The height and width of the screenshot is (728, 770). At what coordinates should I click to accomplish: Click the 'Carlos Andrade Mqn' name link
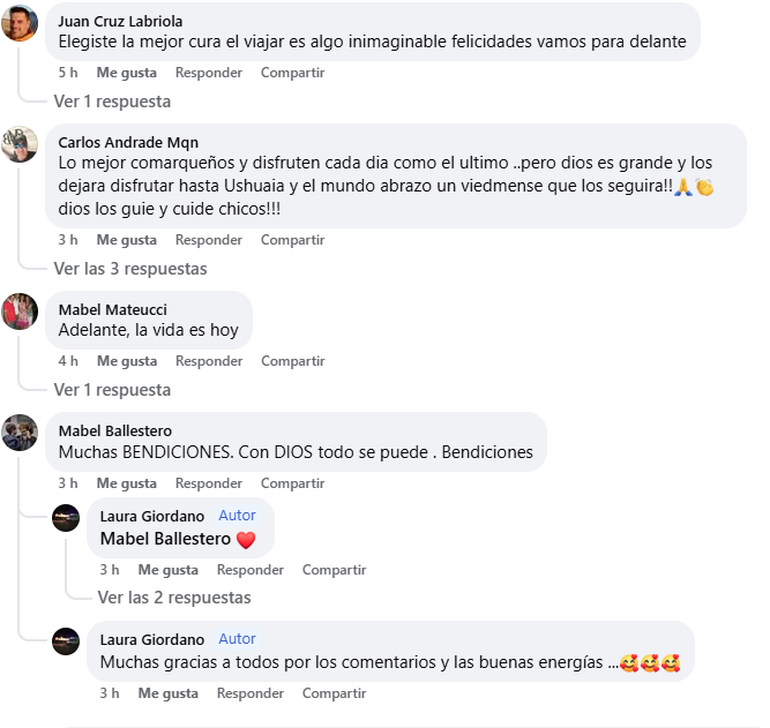(128, 142)
